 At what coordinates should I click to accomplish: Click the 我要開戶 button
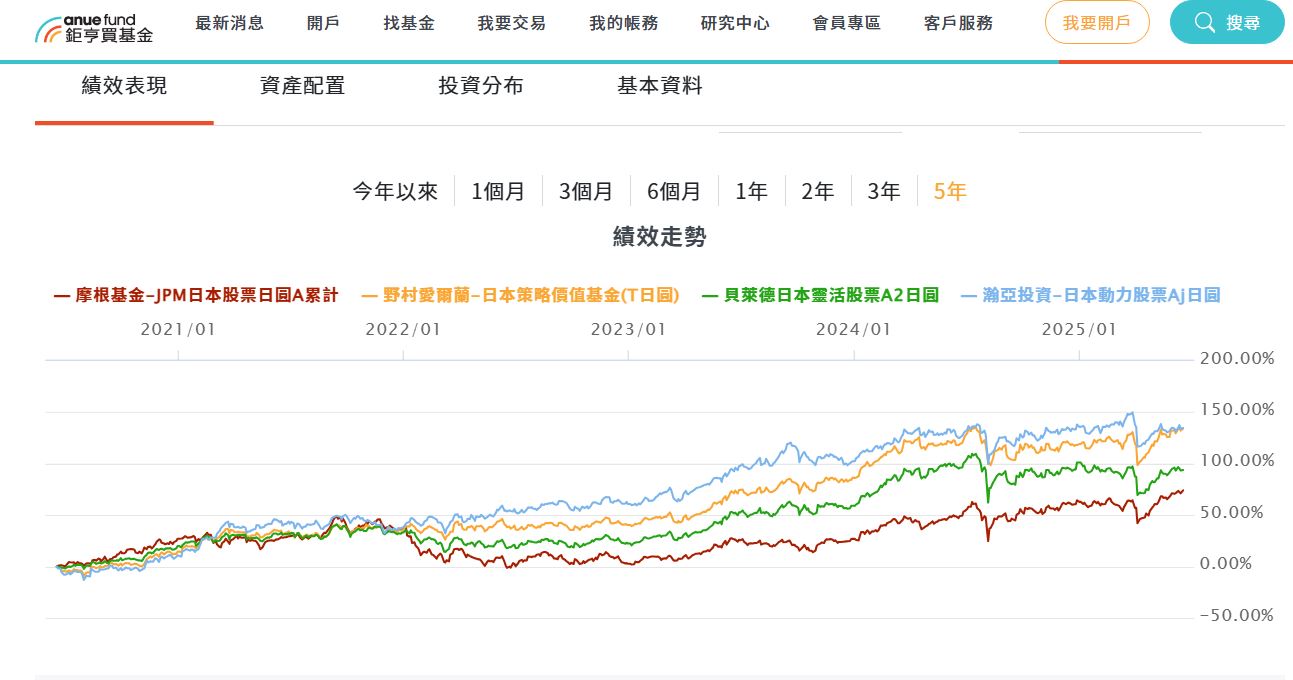[1097, 23]
